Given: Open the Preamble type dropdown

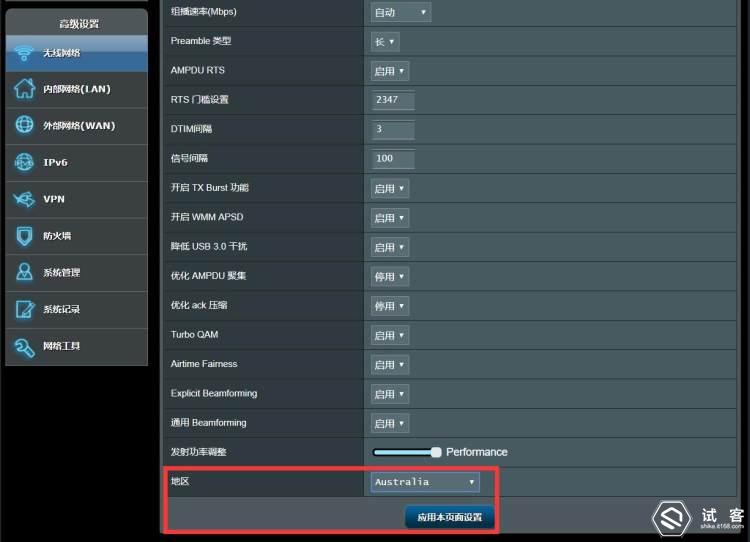Looking at the screenshot, I should click(x=385, y=42).
